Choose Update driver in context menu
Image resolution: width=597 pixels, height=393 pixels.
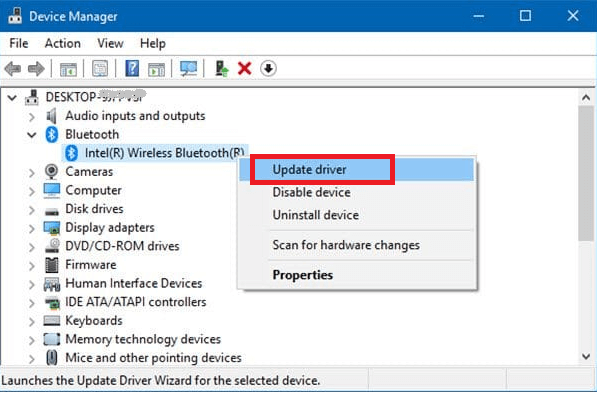click(x=356, y=169)
